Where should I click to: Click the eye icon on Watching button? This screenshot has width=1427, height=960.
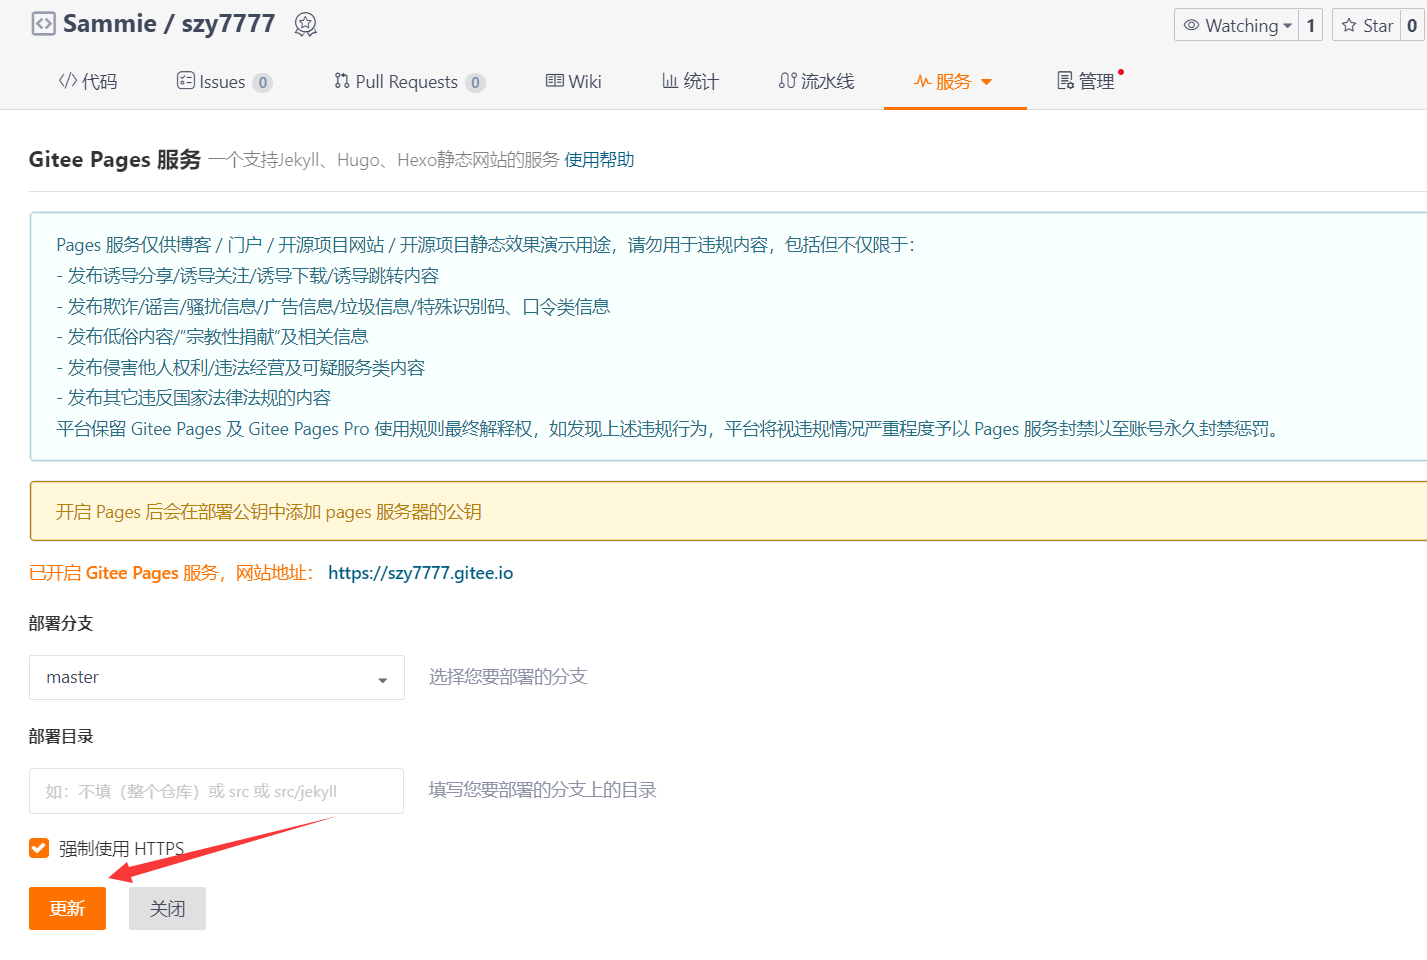(x=1191, y=25)
